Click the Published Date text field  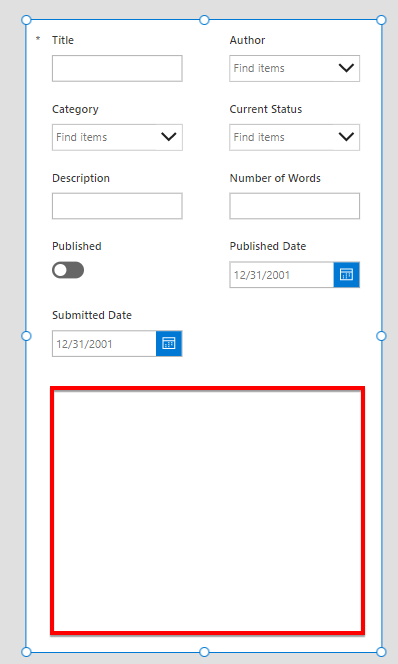click(x=282, y=274)
